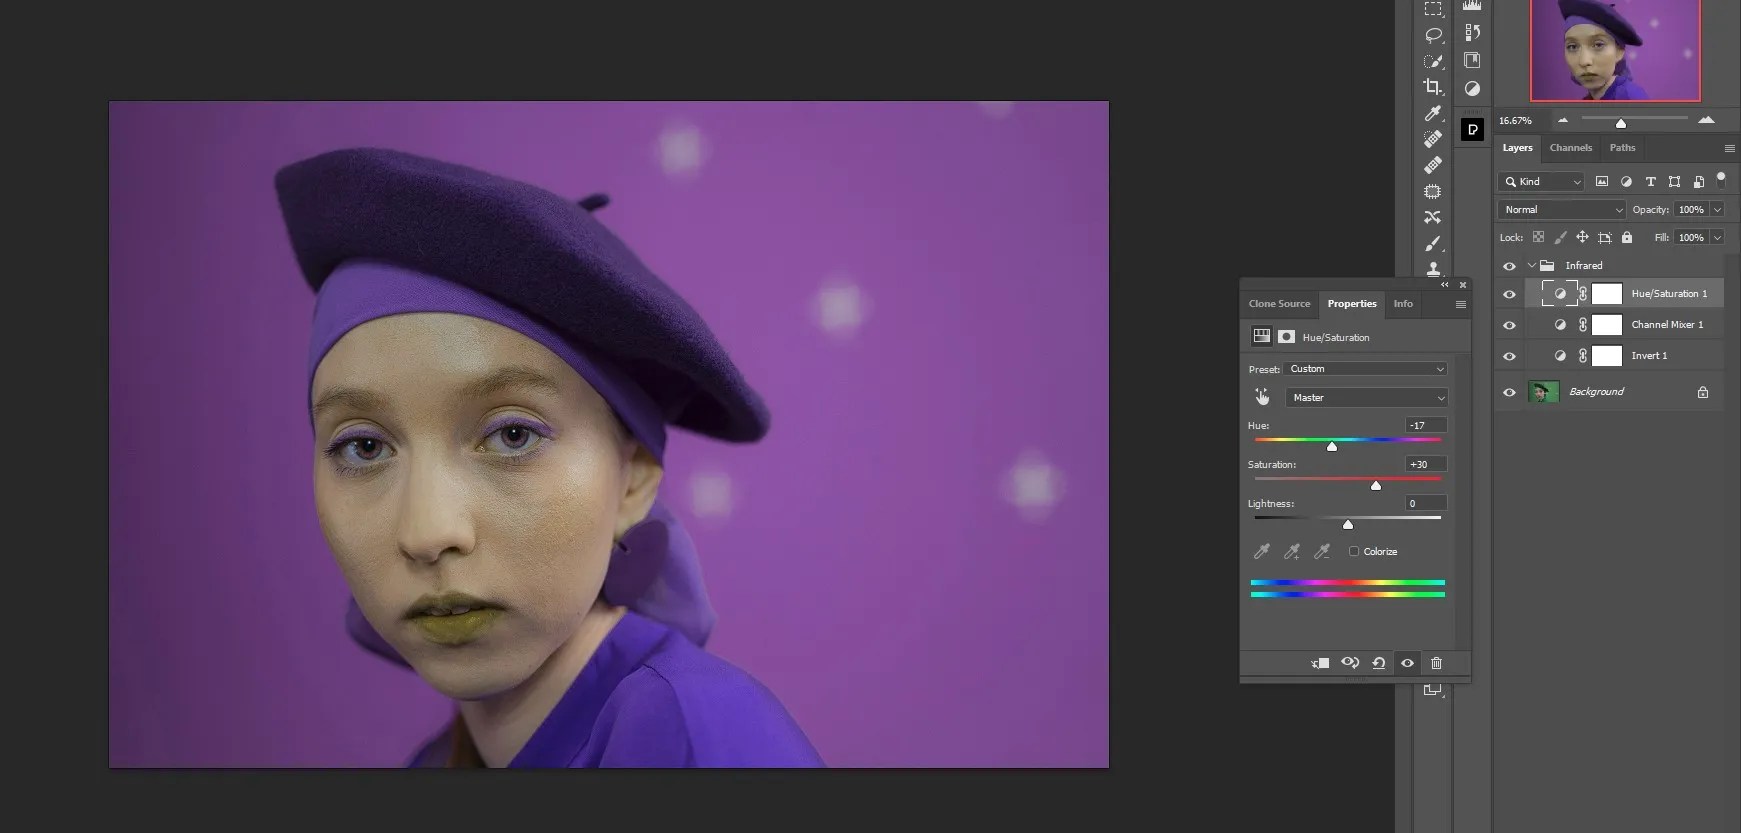Lock transparent pixels
The width and height of the screenshot is (1741, 833).
[1538, 237]
